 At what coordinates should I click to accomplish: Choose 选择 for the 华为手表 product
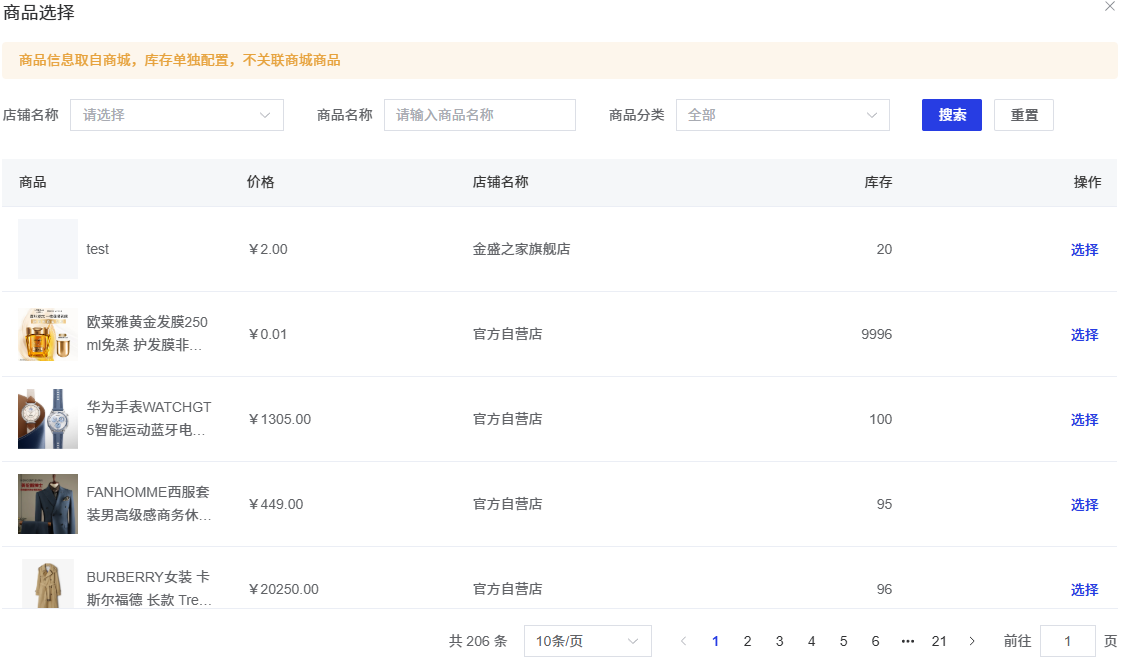[x=1084, y=420]
